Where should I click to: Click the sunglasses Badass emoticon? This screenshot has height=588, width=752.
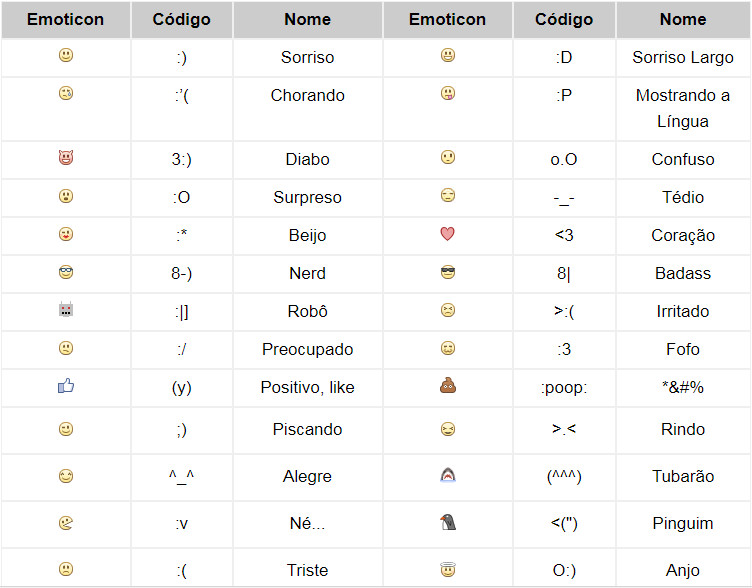tap(447, 272)
